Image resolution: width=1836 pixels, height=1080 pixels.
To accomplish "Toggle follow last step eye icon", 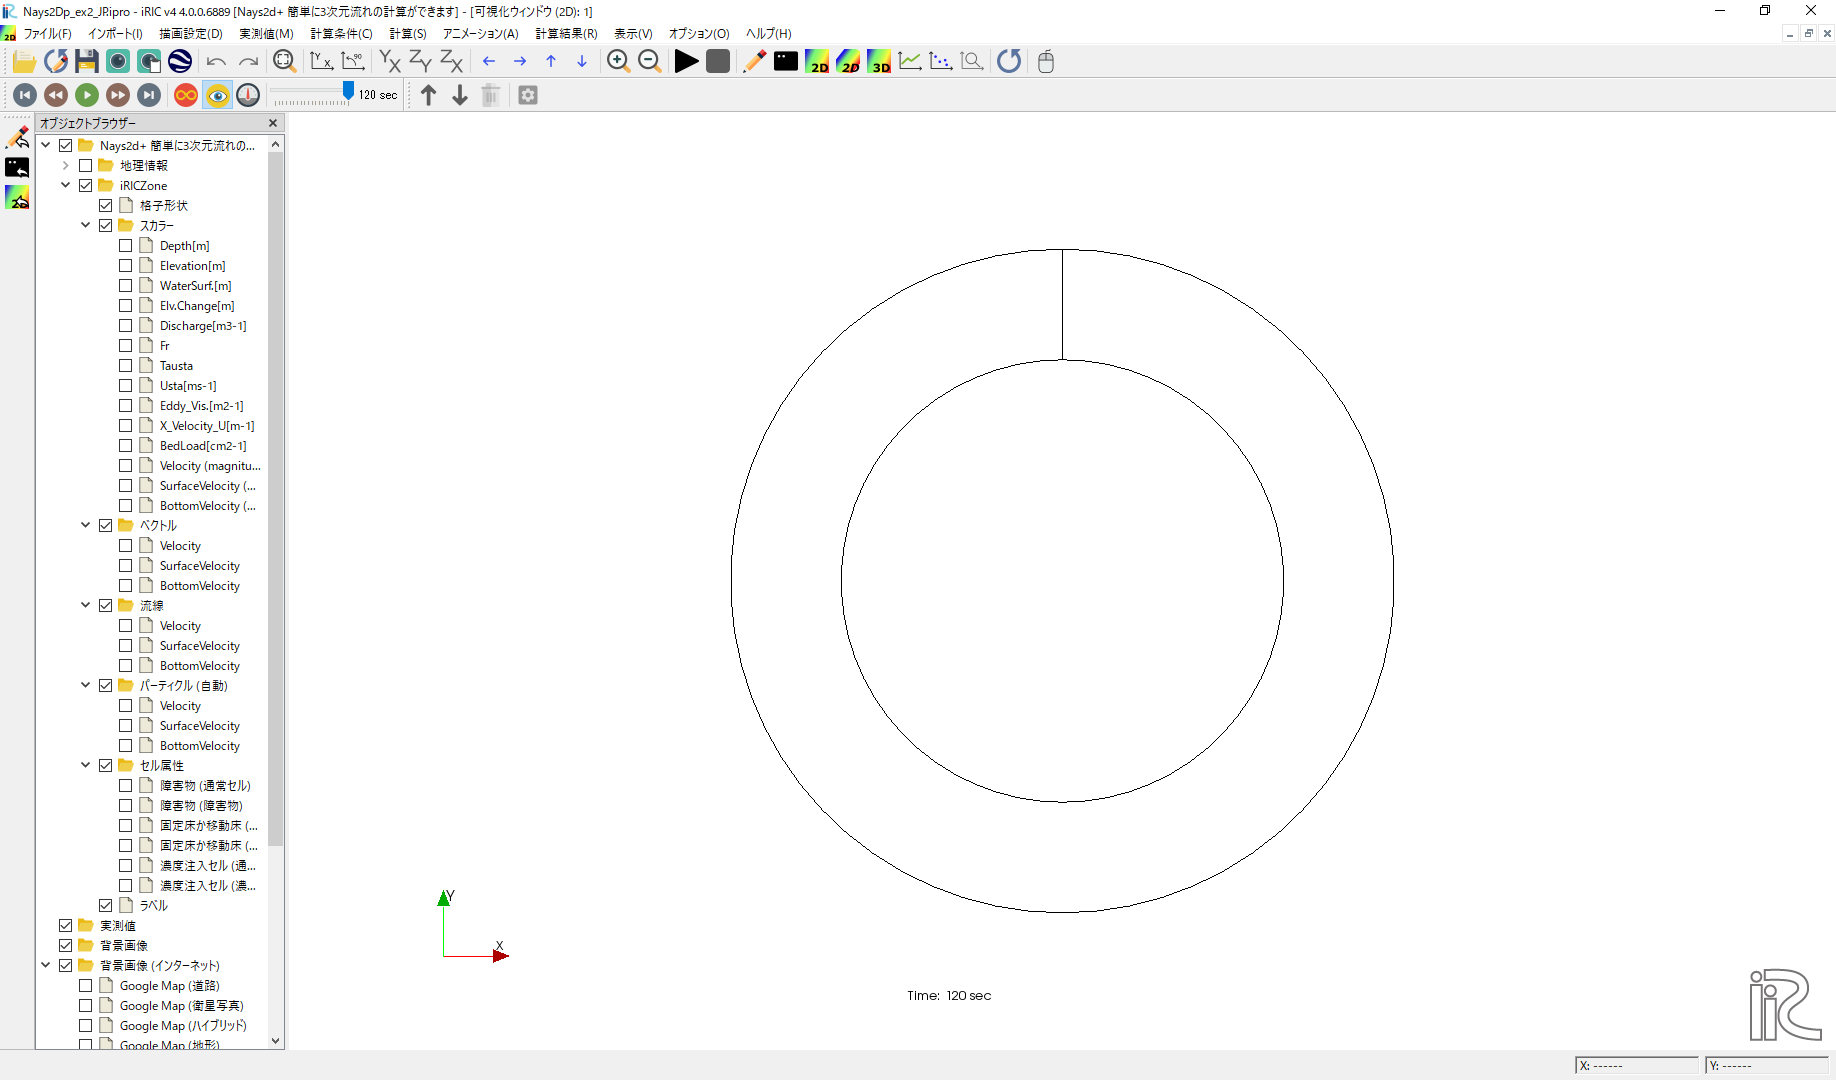I will pos(217,95).
